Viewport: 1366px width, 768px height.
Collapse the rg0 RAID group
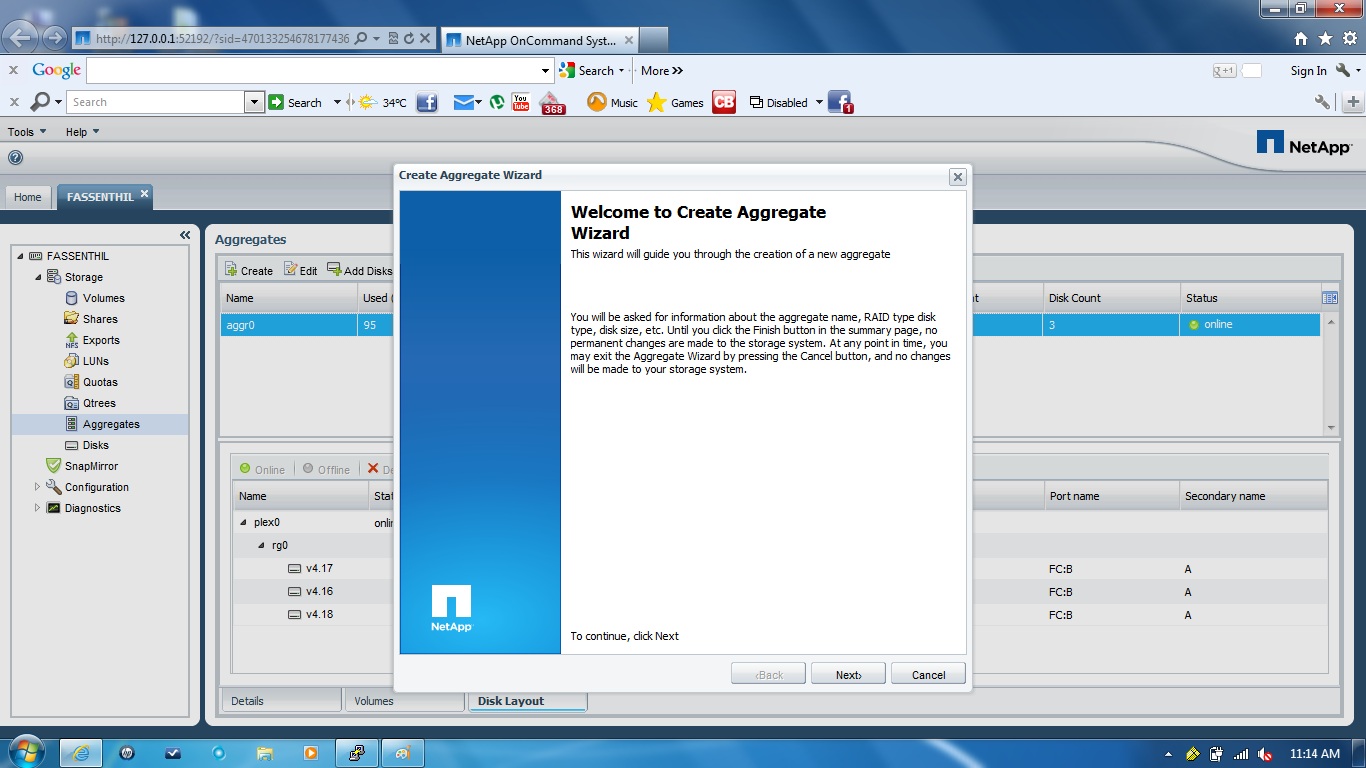261,545
